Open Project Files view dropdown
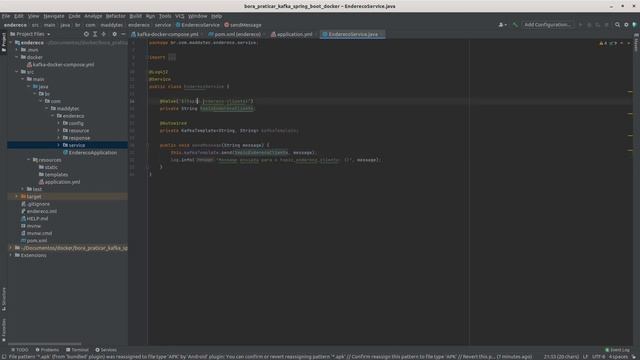Screen dimensions: 640x360 [30, 34]
